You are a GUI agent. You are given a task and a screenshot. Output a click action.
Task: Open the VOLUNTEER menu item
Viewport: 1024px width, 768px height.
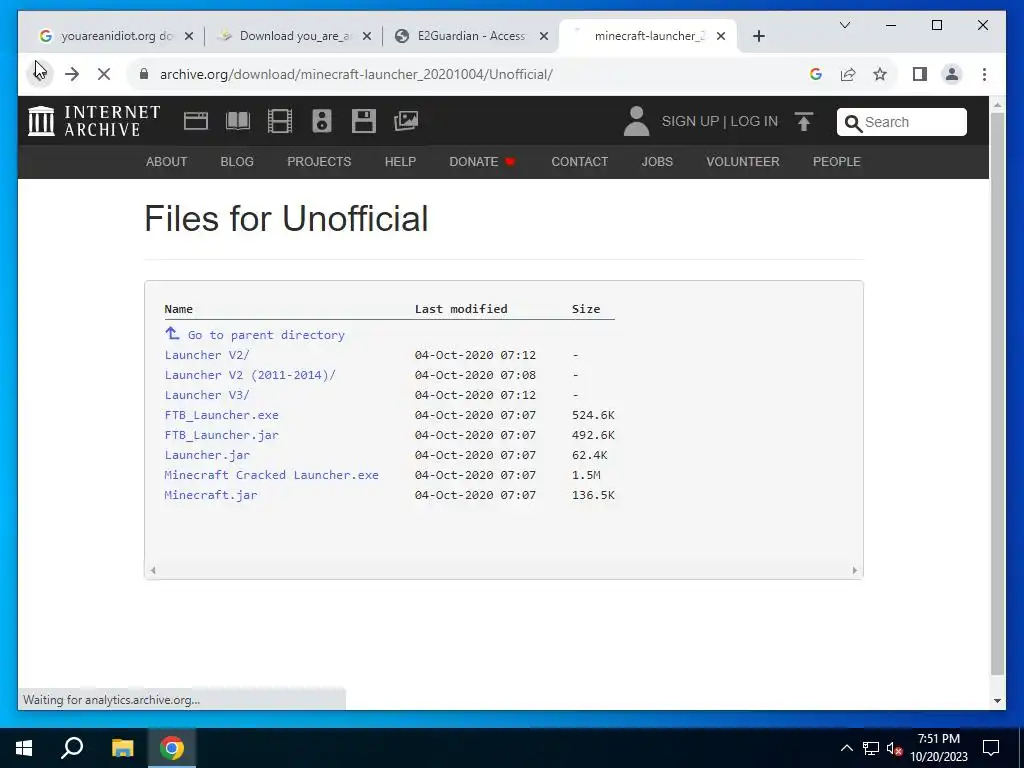pyautogui.click(x=743, y=162)
